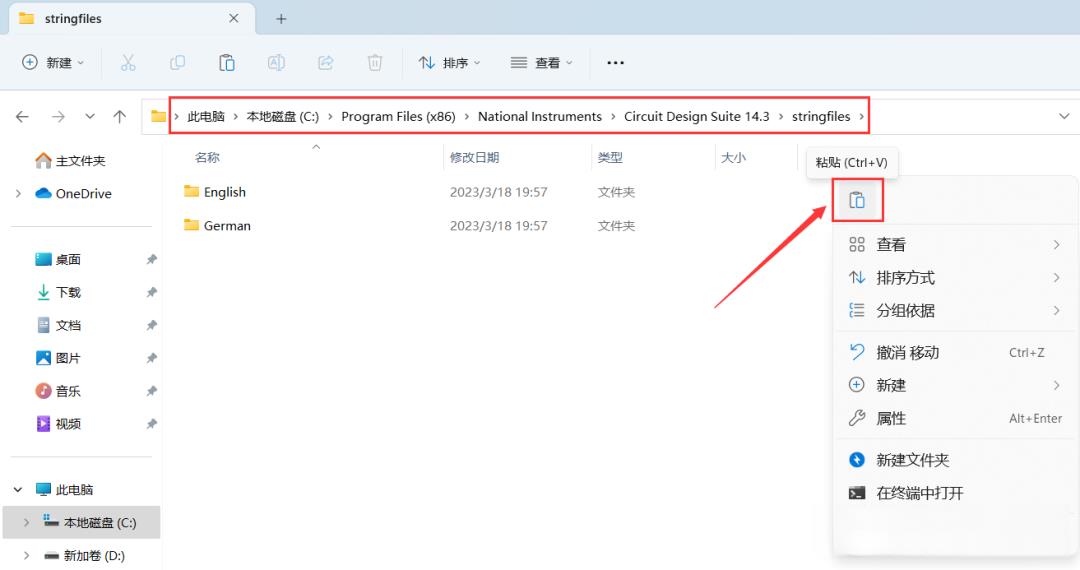Sort by 类型 column header
The height and width of the screenshot is (570, 1080).
pyautogui.click(x=610, y=158)
